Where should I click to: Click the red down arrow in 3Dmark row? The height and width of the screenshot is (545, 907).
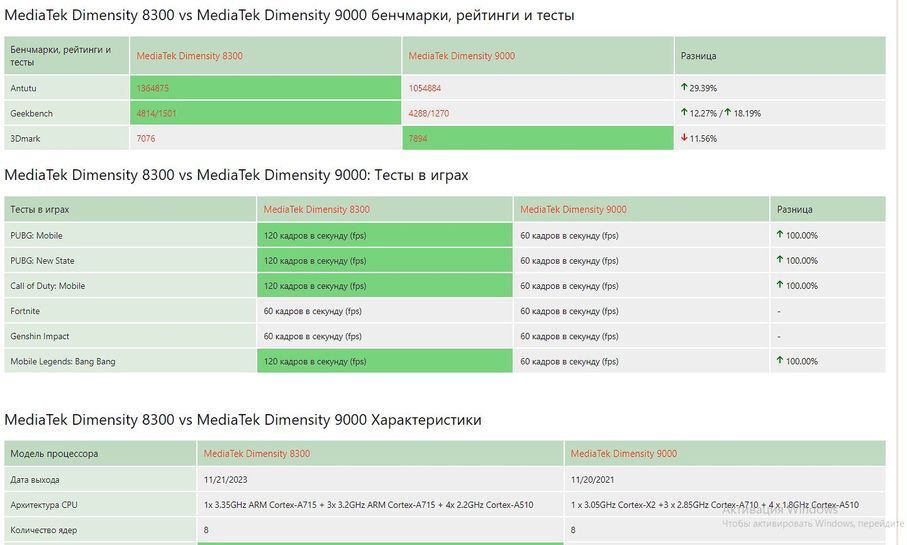click(684, 138)
